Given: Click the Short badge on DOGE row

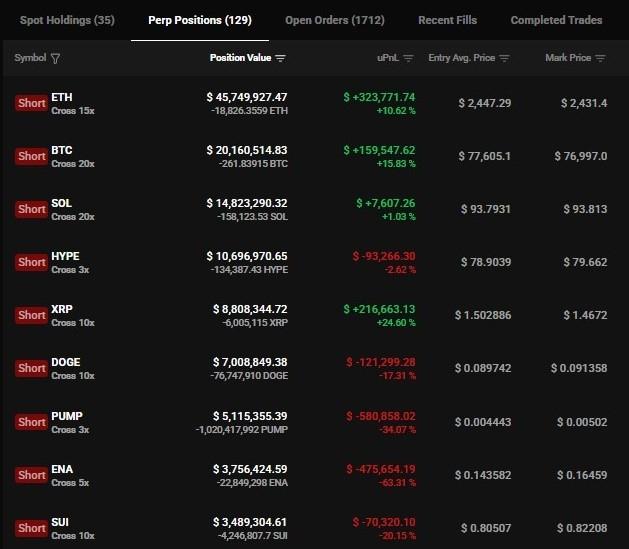Looking at the screenshot, I should click(31, 368).
